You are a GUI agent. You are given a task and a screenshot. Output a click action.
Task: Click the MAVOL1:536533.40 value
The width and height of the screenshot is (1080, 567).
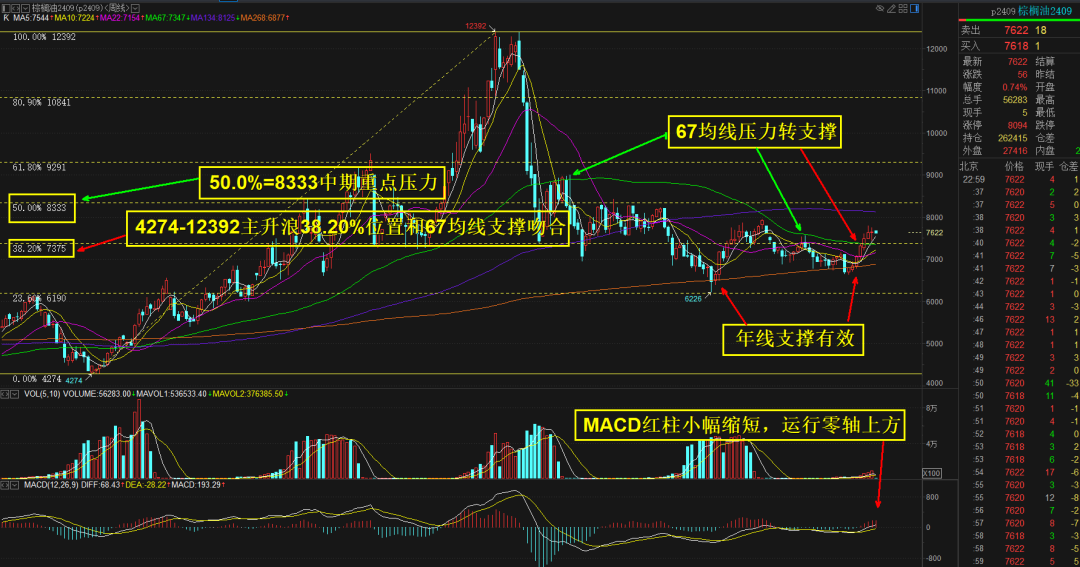pos(170,394)
